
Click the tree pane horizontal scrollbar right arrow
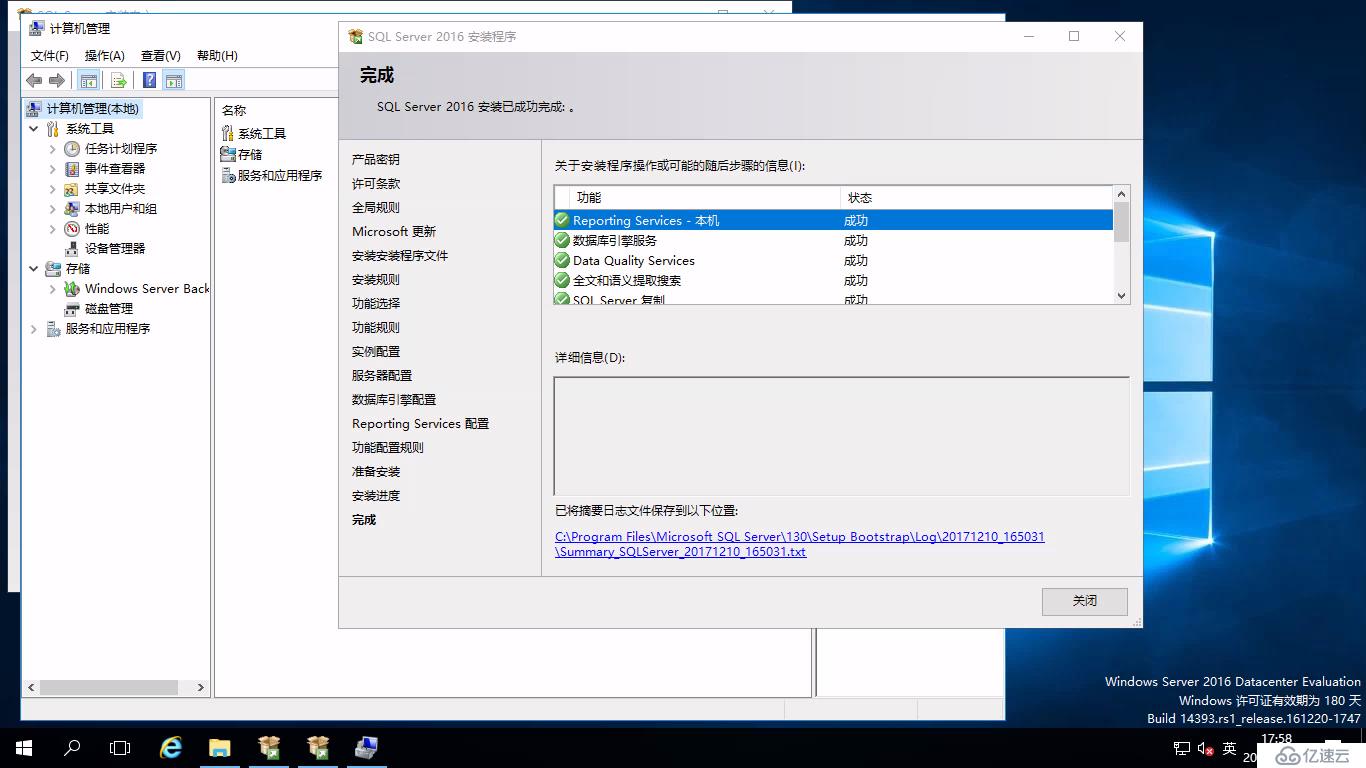200,687
